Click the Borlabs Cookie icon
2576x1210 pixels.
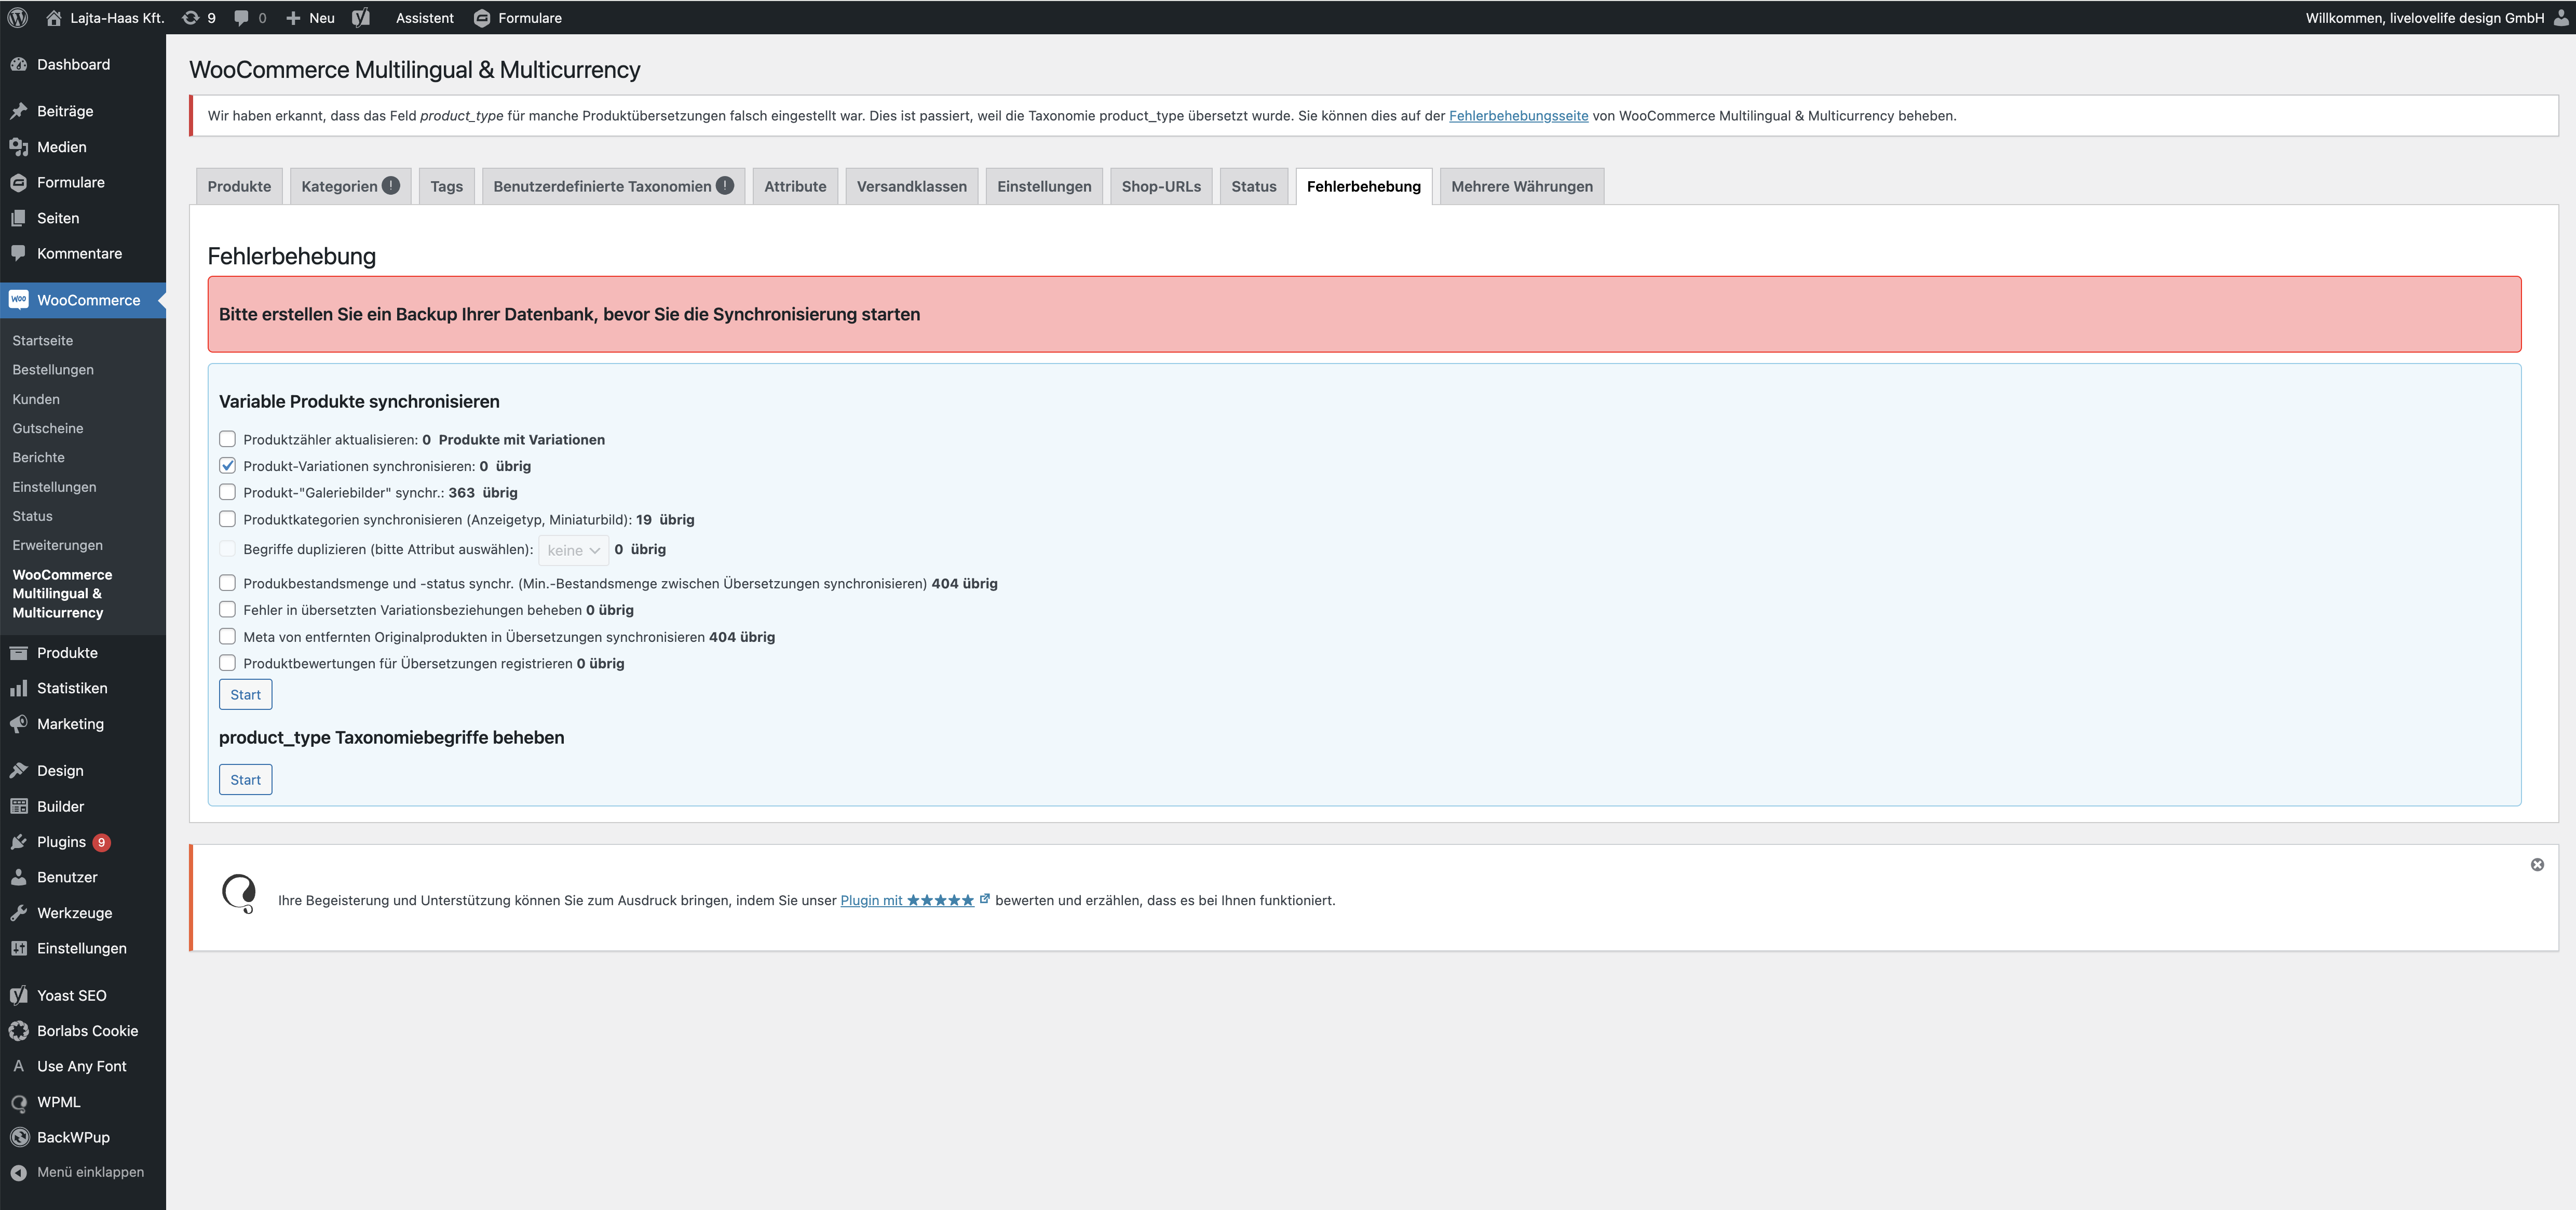coord(18,1031)
